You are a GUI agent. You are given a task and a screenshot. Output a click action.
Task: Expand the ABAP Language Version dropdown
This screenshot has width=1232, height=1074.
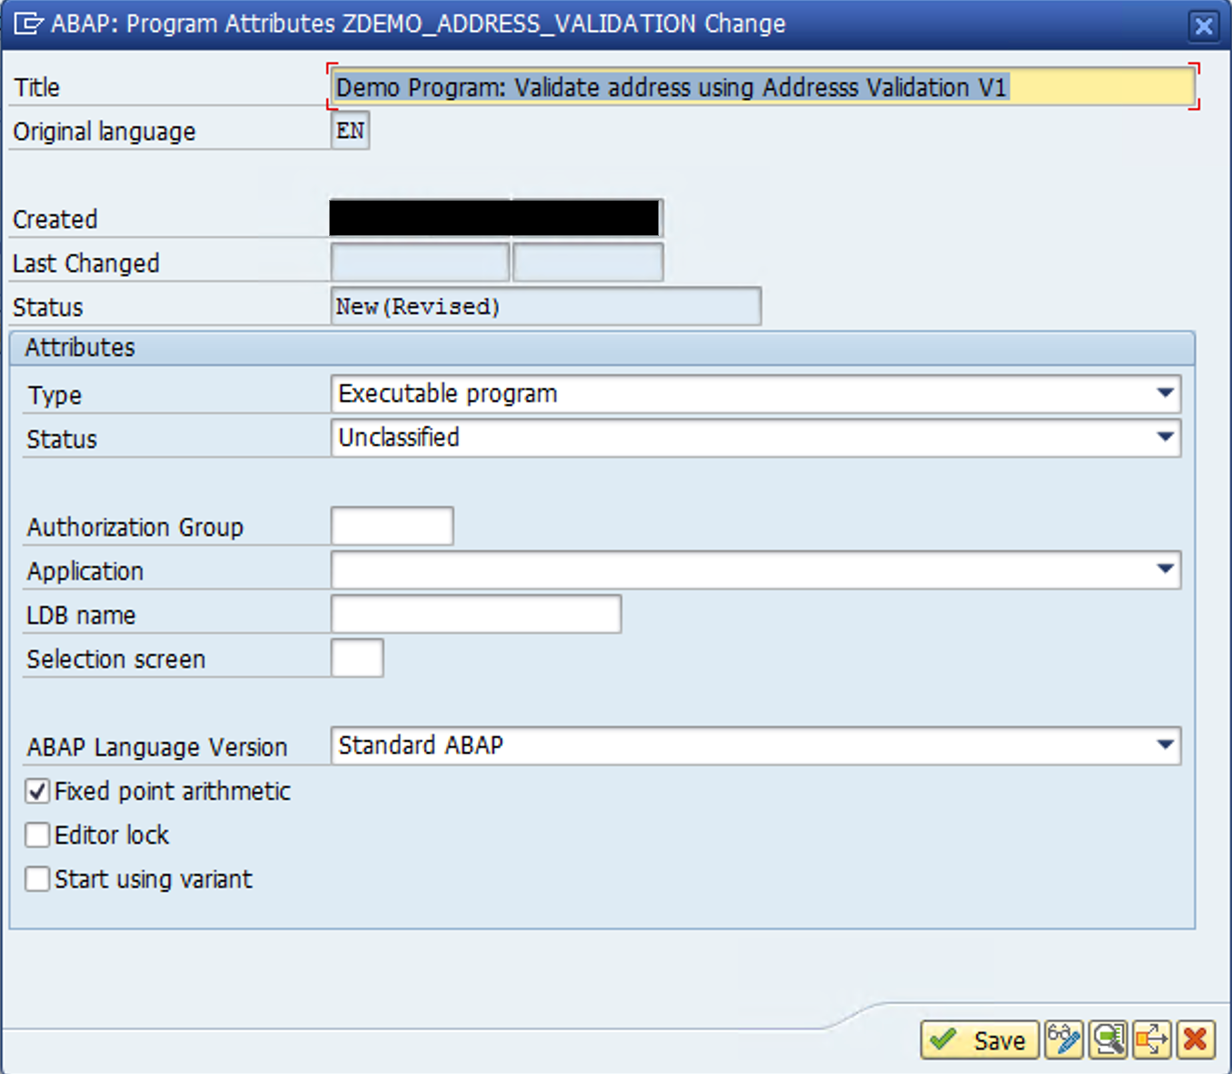coord(1165,746)
